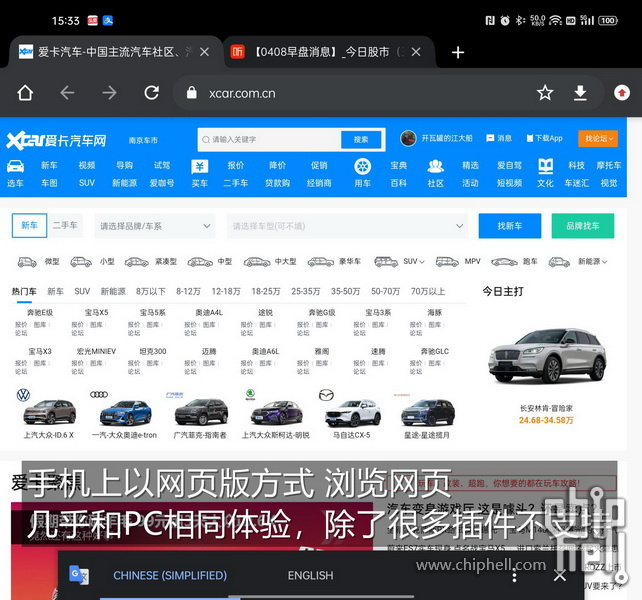Click the 用车 wheel icon
The height and width of the screenshot is (600, 642).
coord(362,166)
